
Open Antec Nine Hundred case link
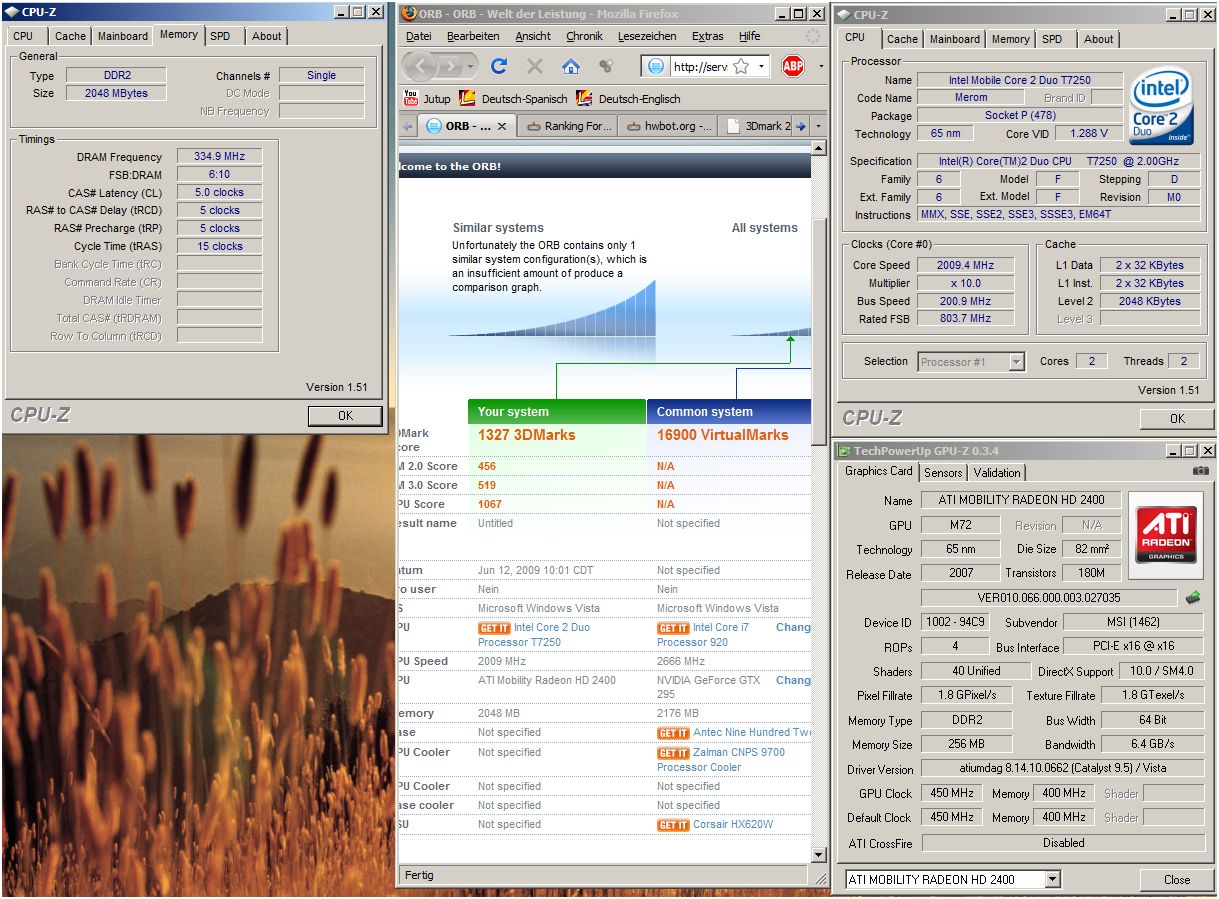(752, 733)
